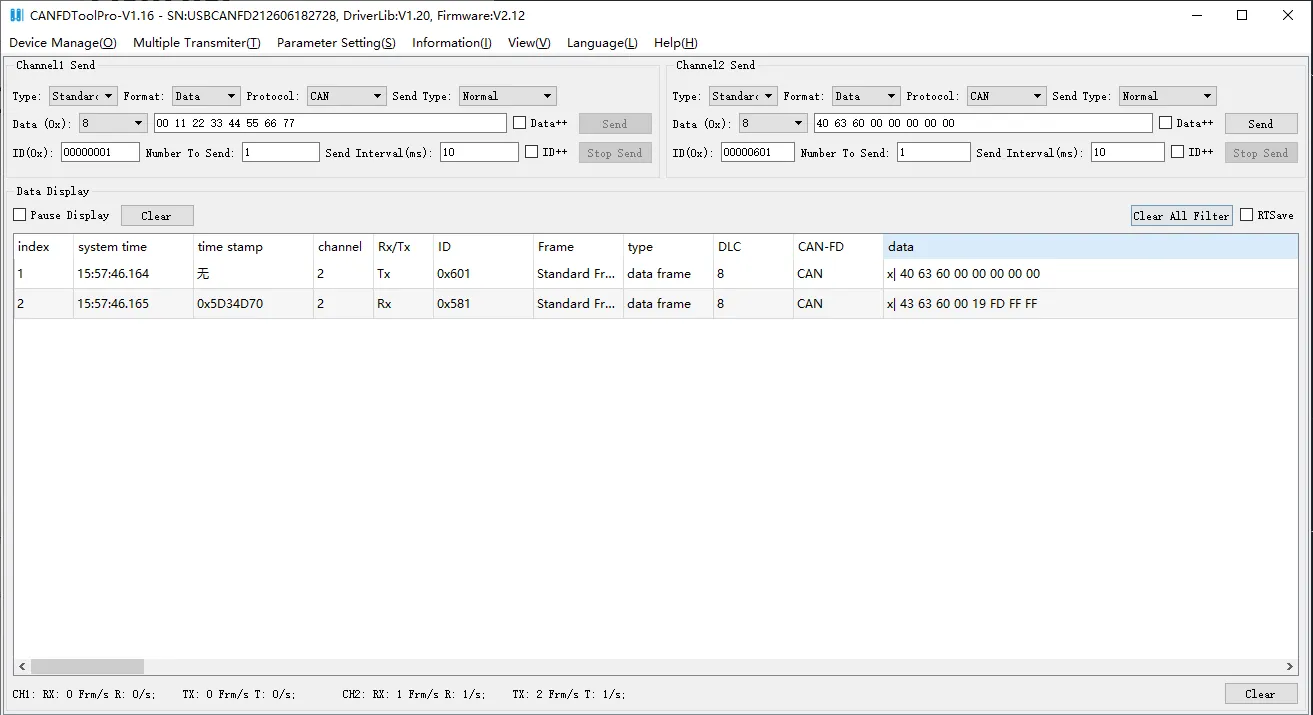Click the ID column header
Viewport: 1313px width, 715px height.
[x=484, y=246]
